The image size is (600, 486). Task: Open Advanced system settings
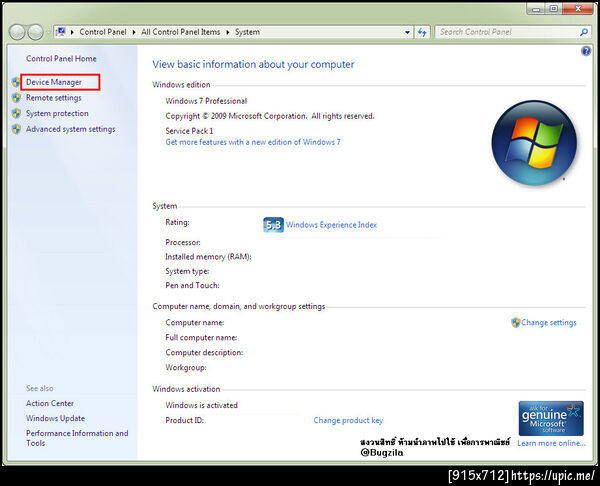pyautogui.click(x=70, y=129)
